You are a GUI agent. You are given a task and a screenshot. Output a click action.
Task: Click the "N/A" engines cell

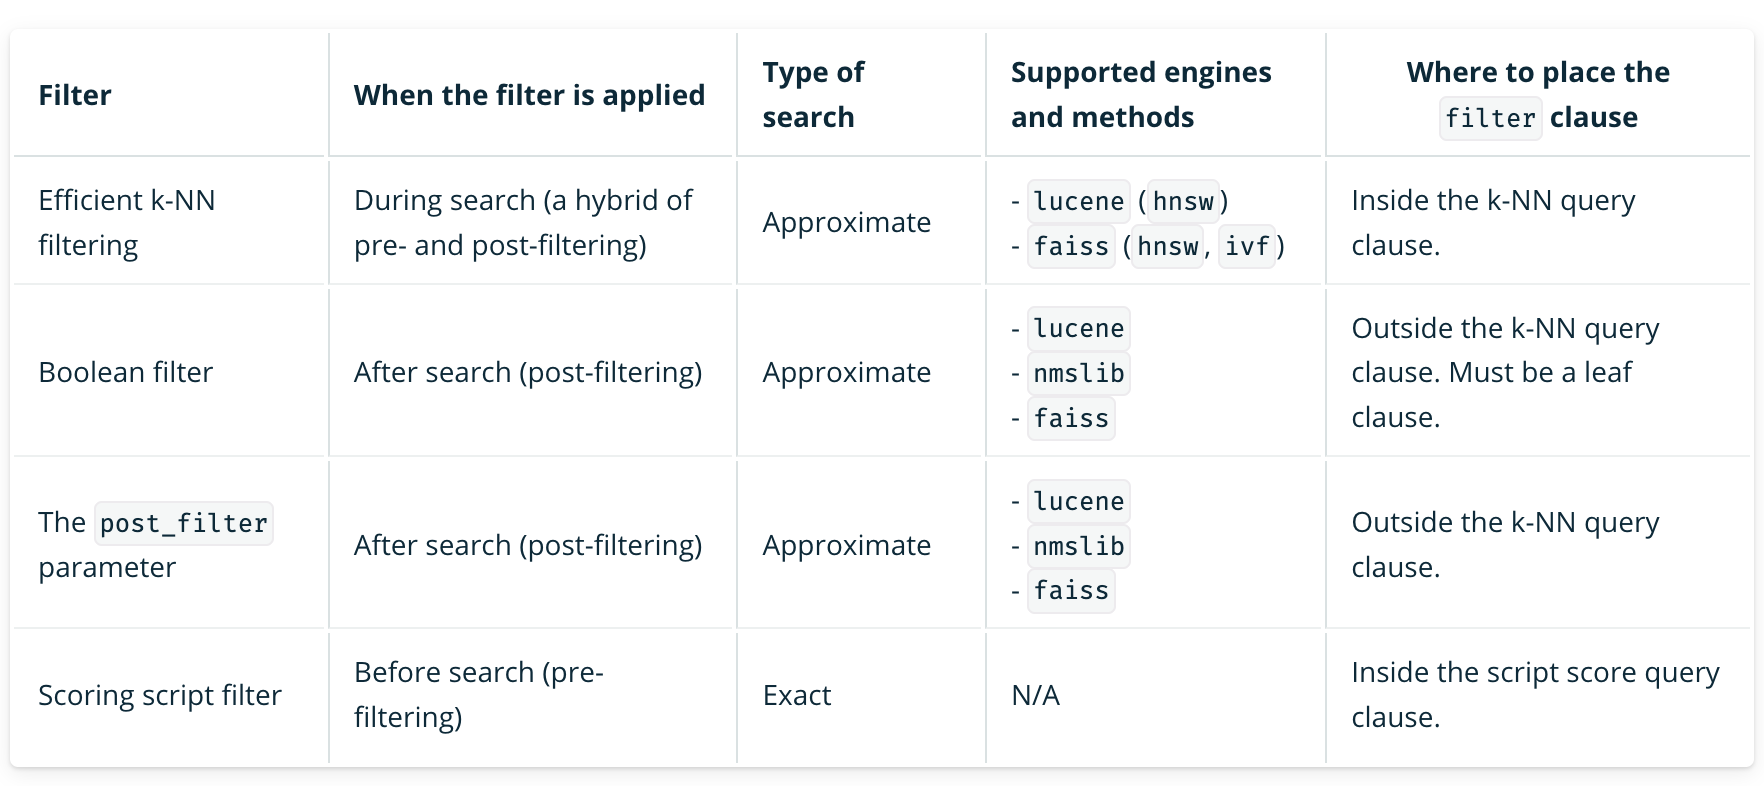(1035, 695)
